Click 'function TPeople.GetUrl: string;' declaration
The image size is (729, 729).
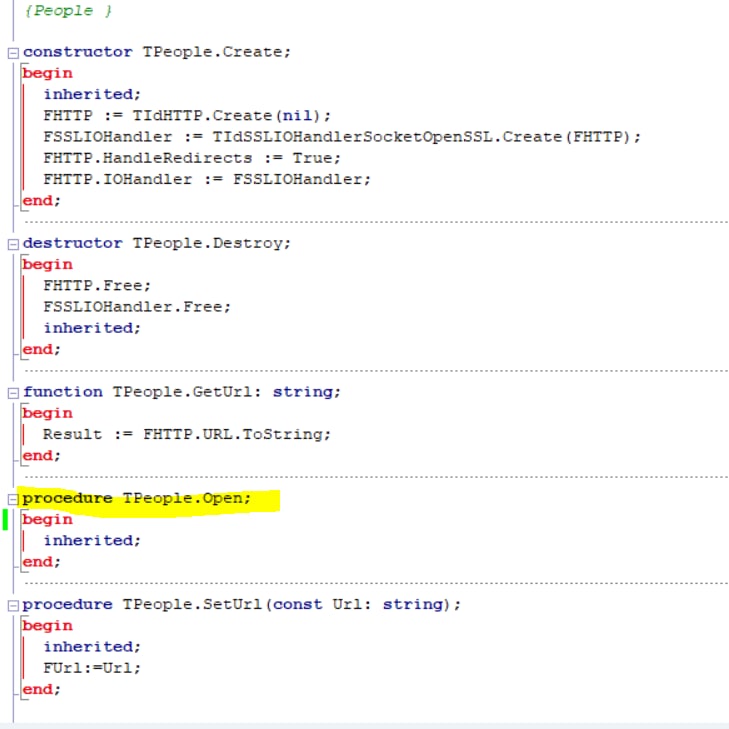click(182, 392)
